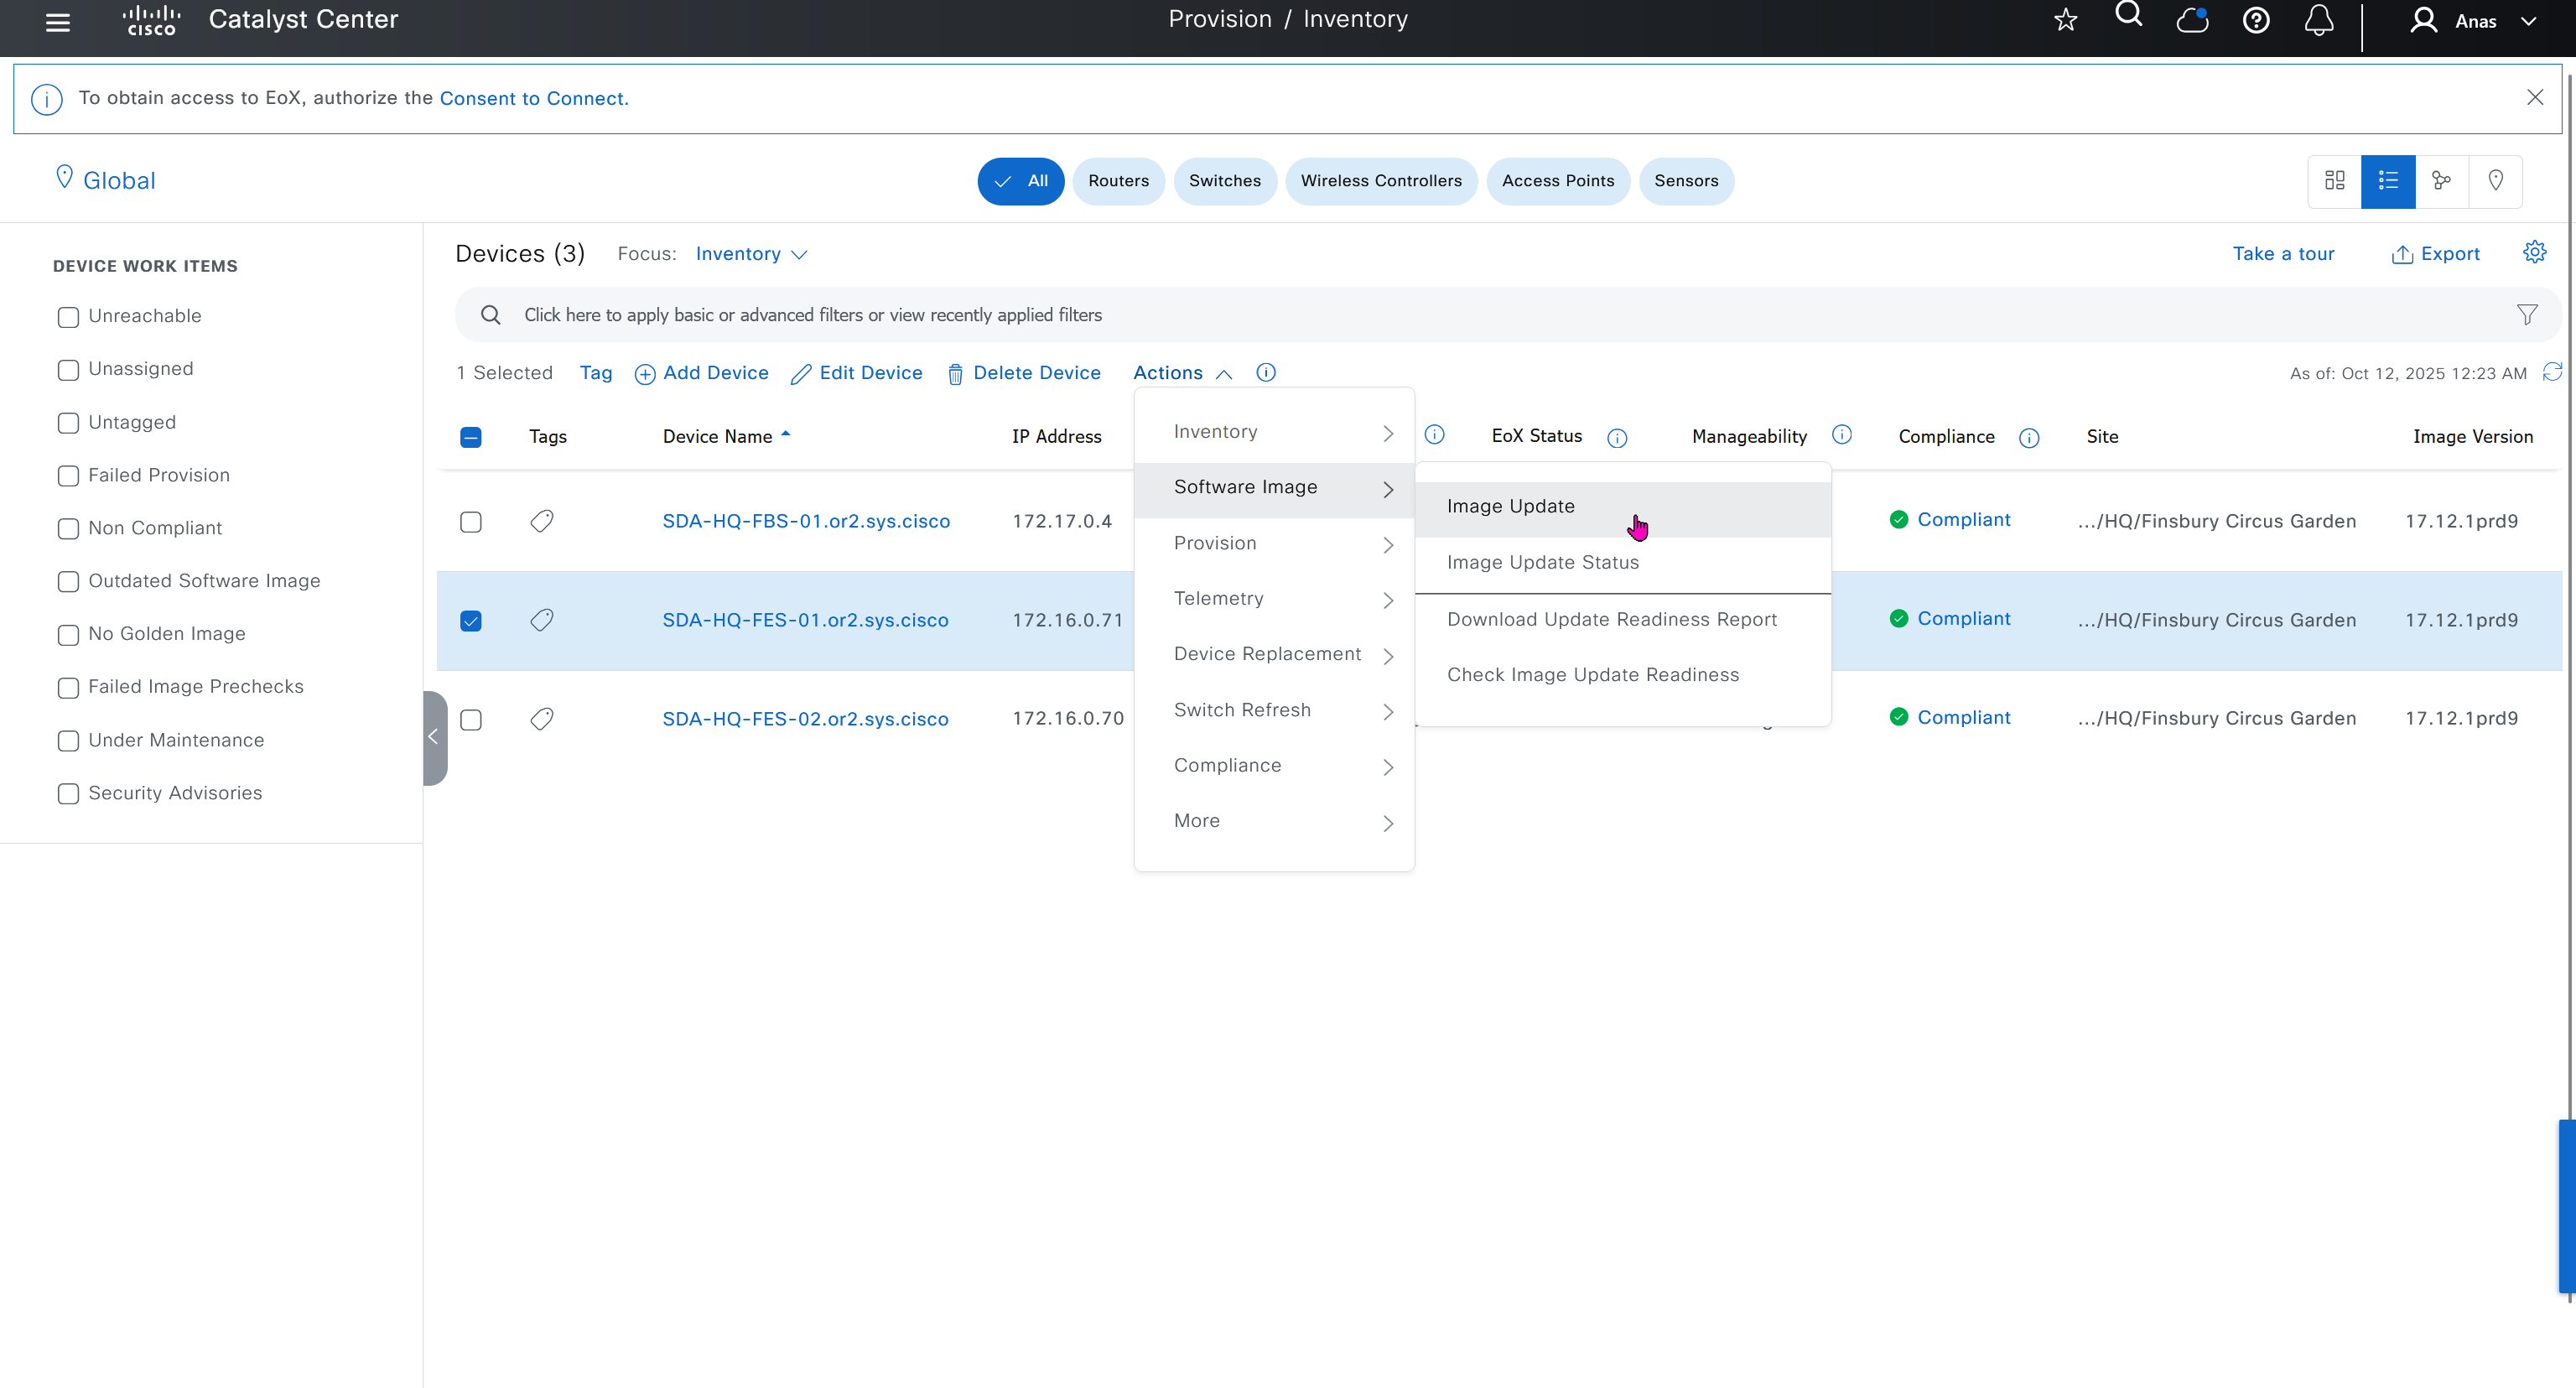The height and width of the screenshot is (1388, 2576).
Task: Follow the Consent to Connect link
Action: pos(533,98)
